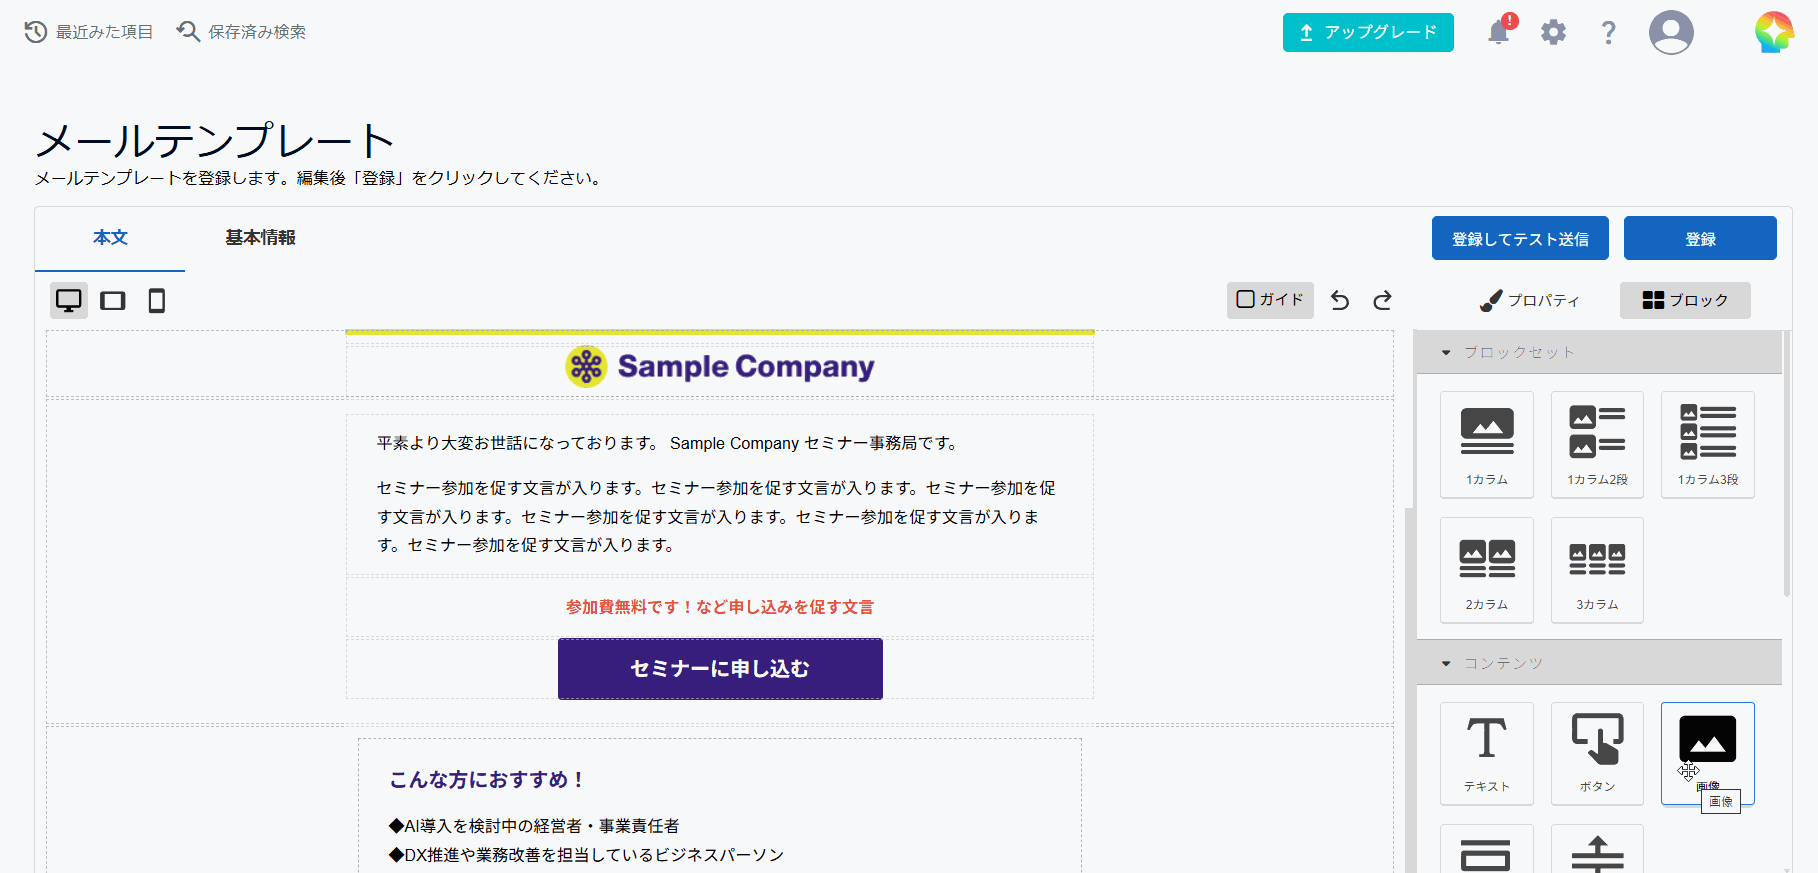Select the desktop preview icon
1818x873 pixels.
click(x=69, y=300)
